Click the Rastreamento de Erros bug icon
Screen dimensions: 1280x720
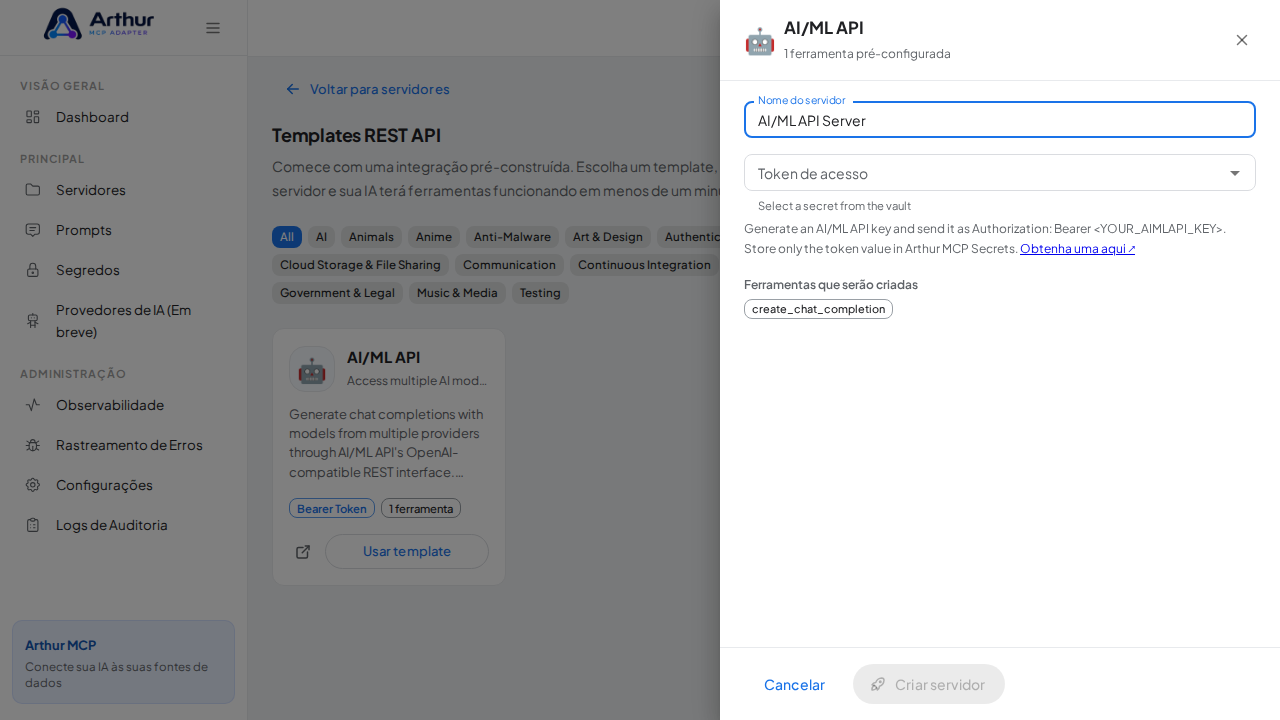33,445
